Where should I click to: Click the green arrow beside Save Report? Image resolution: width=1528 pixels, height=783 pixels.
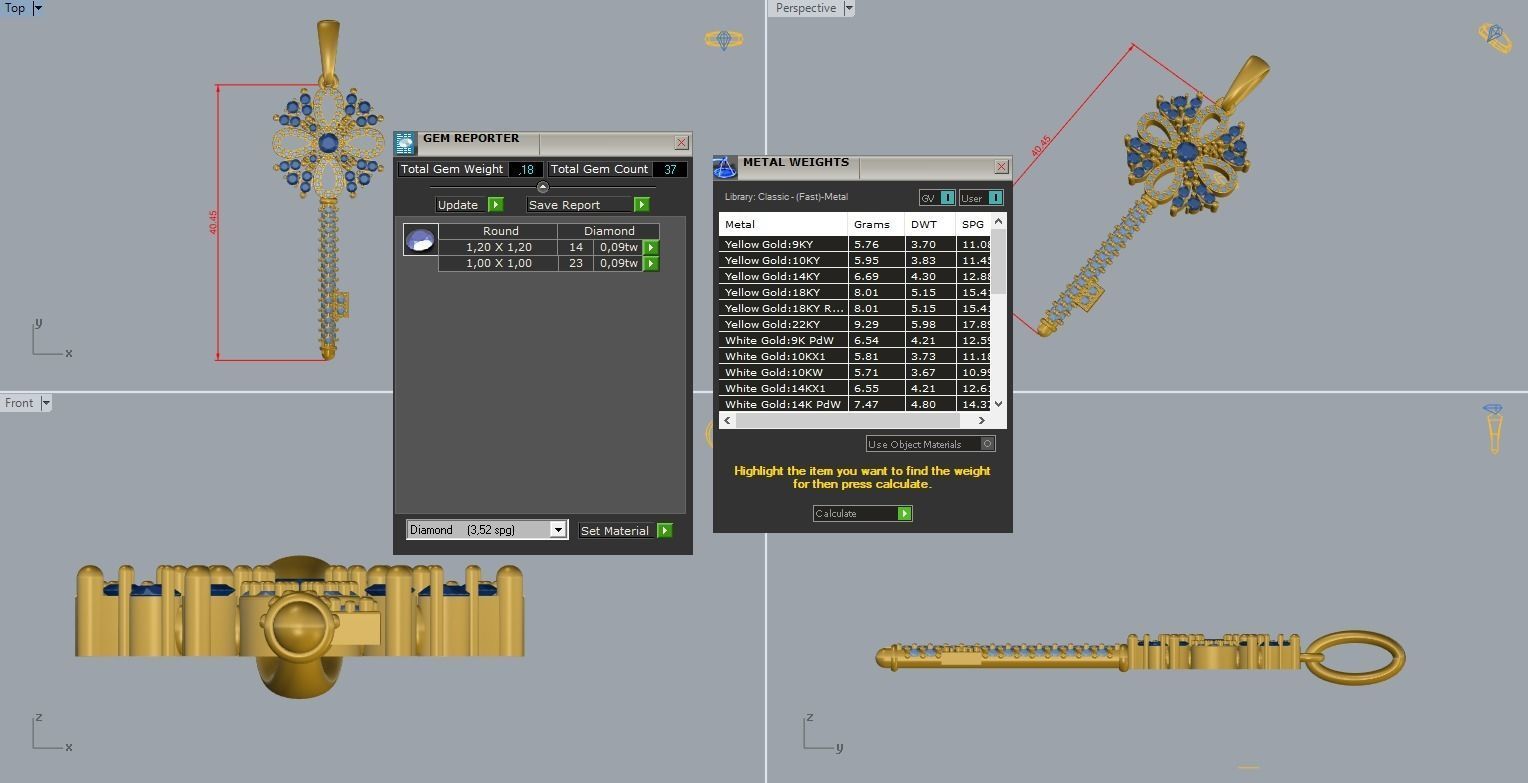[x=642, y=205]
